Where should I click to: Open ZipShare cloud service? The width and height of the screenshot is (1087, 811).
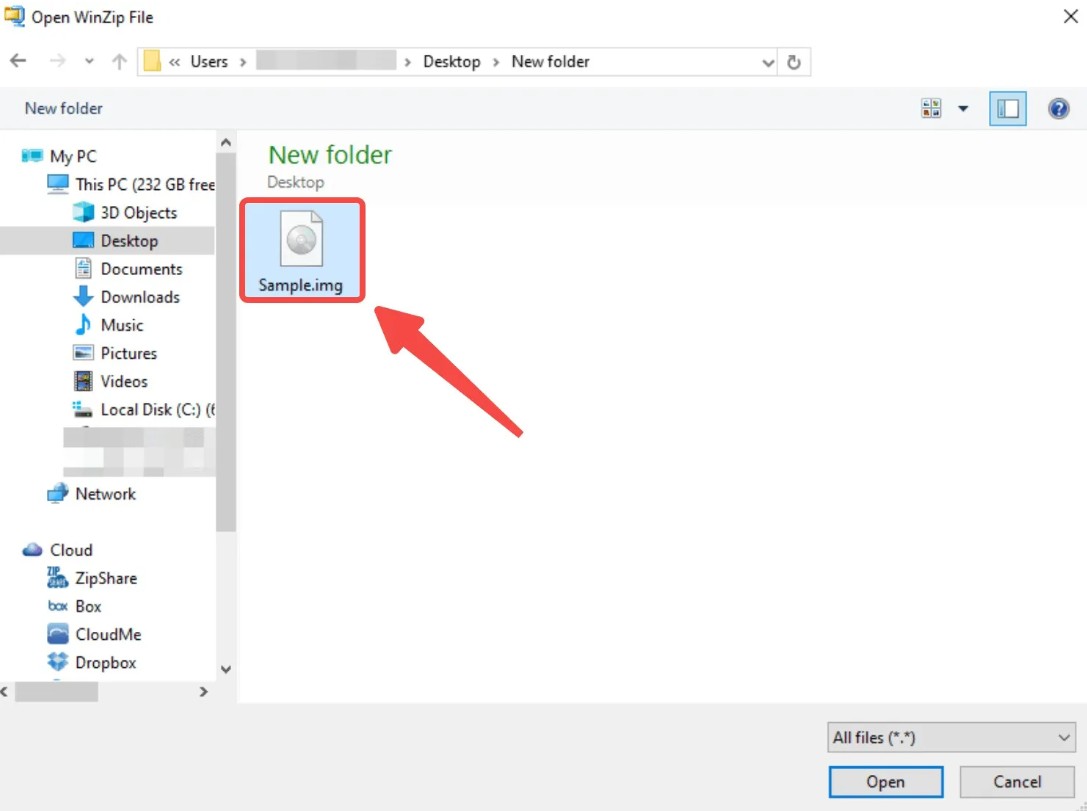pos(106,578)
